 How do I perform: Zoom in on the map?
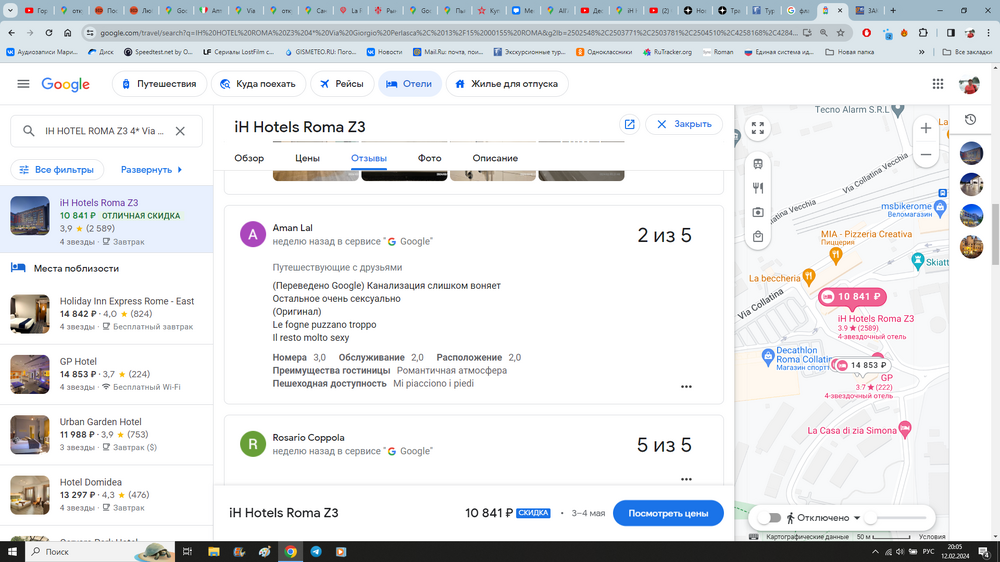[x=926, y=128]
